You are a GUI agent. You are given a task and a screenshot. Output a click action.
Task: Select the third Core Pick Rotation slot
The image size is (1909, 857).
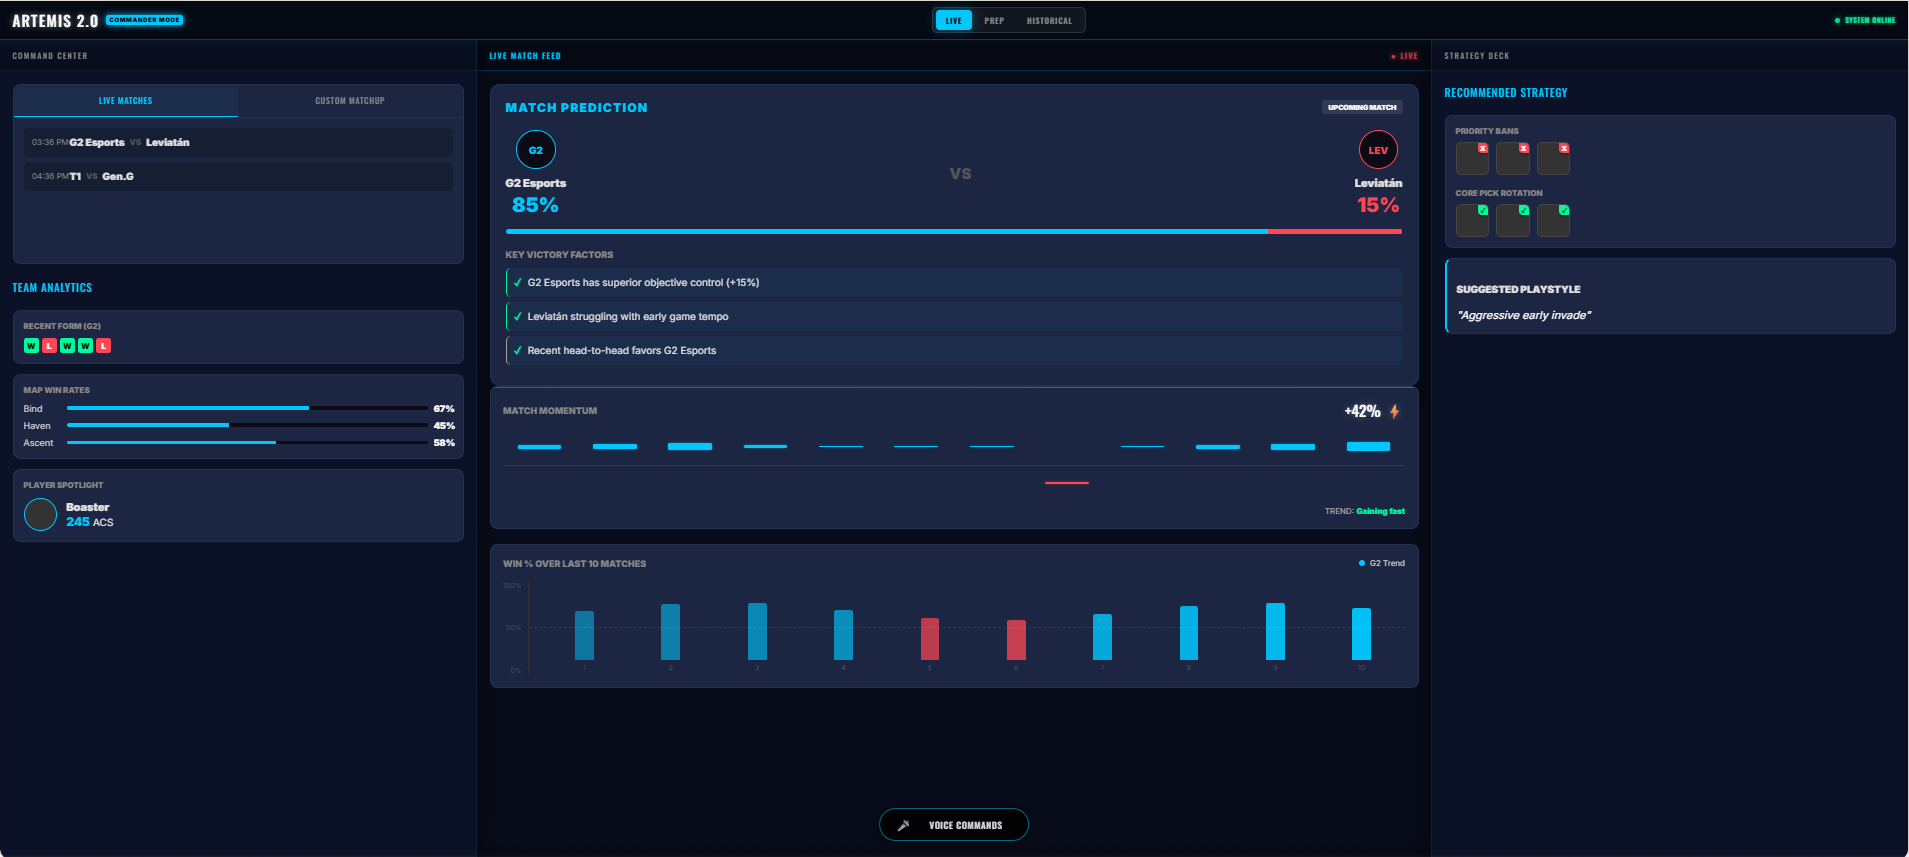(1553, 220)
